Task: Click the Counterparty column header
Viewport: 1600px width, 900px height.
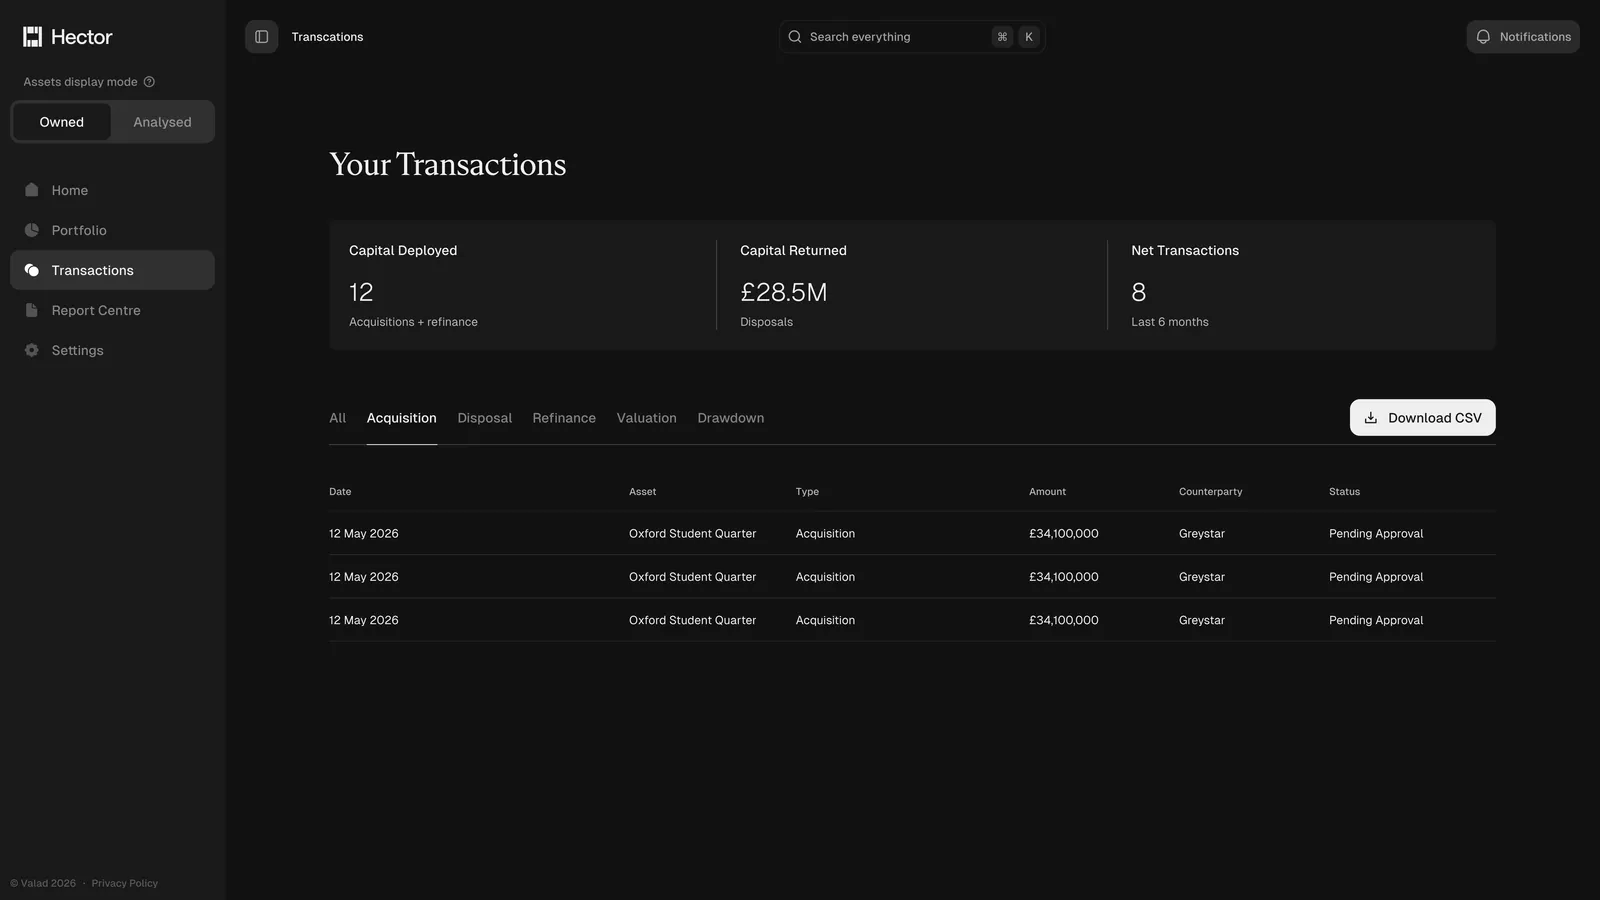Action: (x=1210, y=492)
